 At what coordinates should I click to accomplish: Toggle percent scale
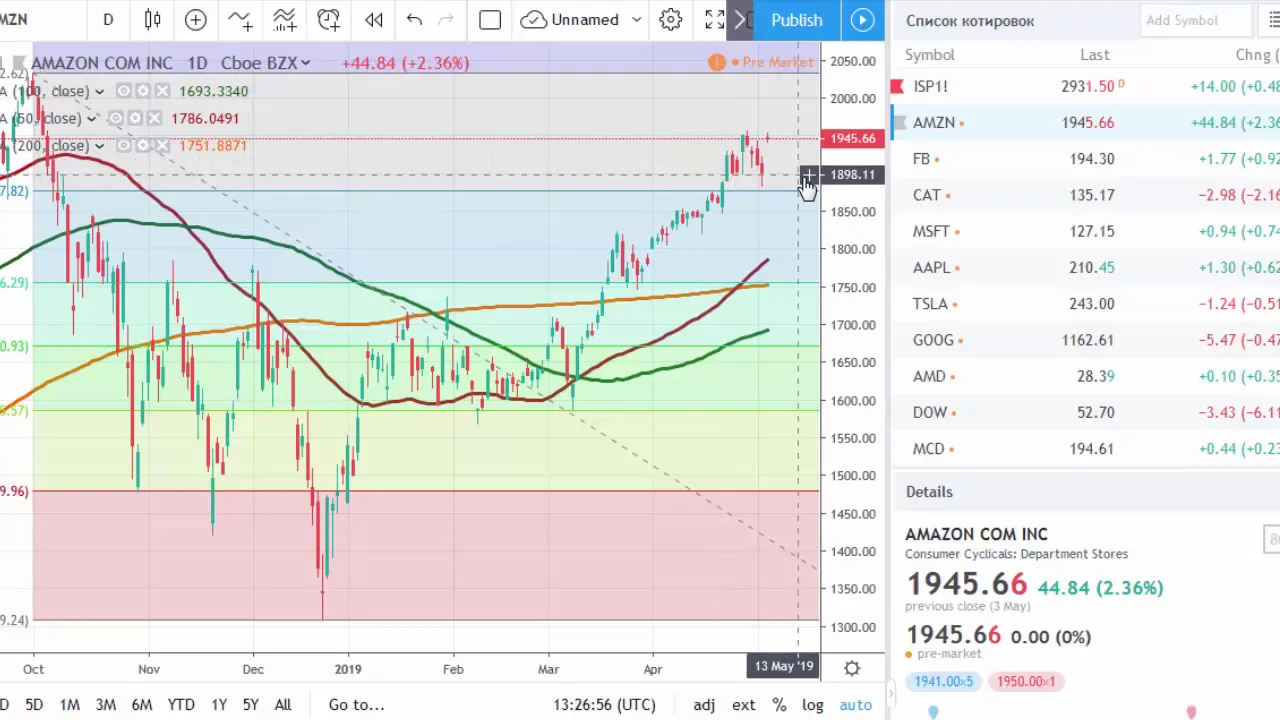point(781,704)
